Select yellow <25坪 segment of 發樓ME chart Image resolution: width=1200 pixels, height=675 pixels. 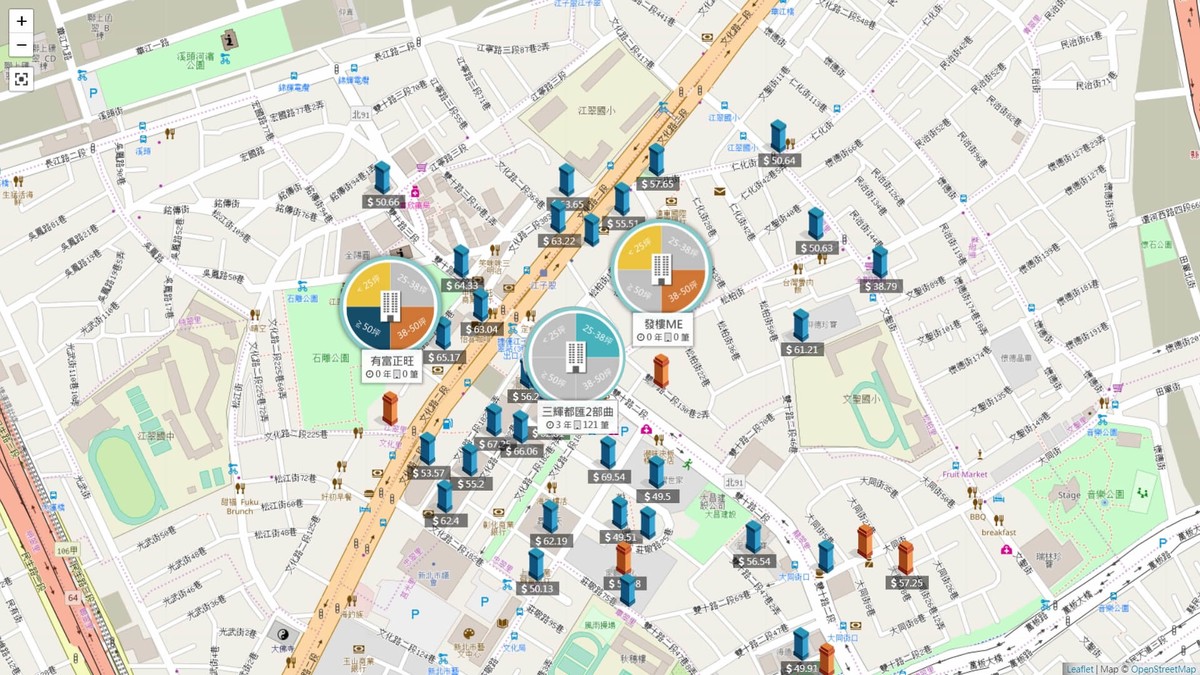637,247
